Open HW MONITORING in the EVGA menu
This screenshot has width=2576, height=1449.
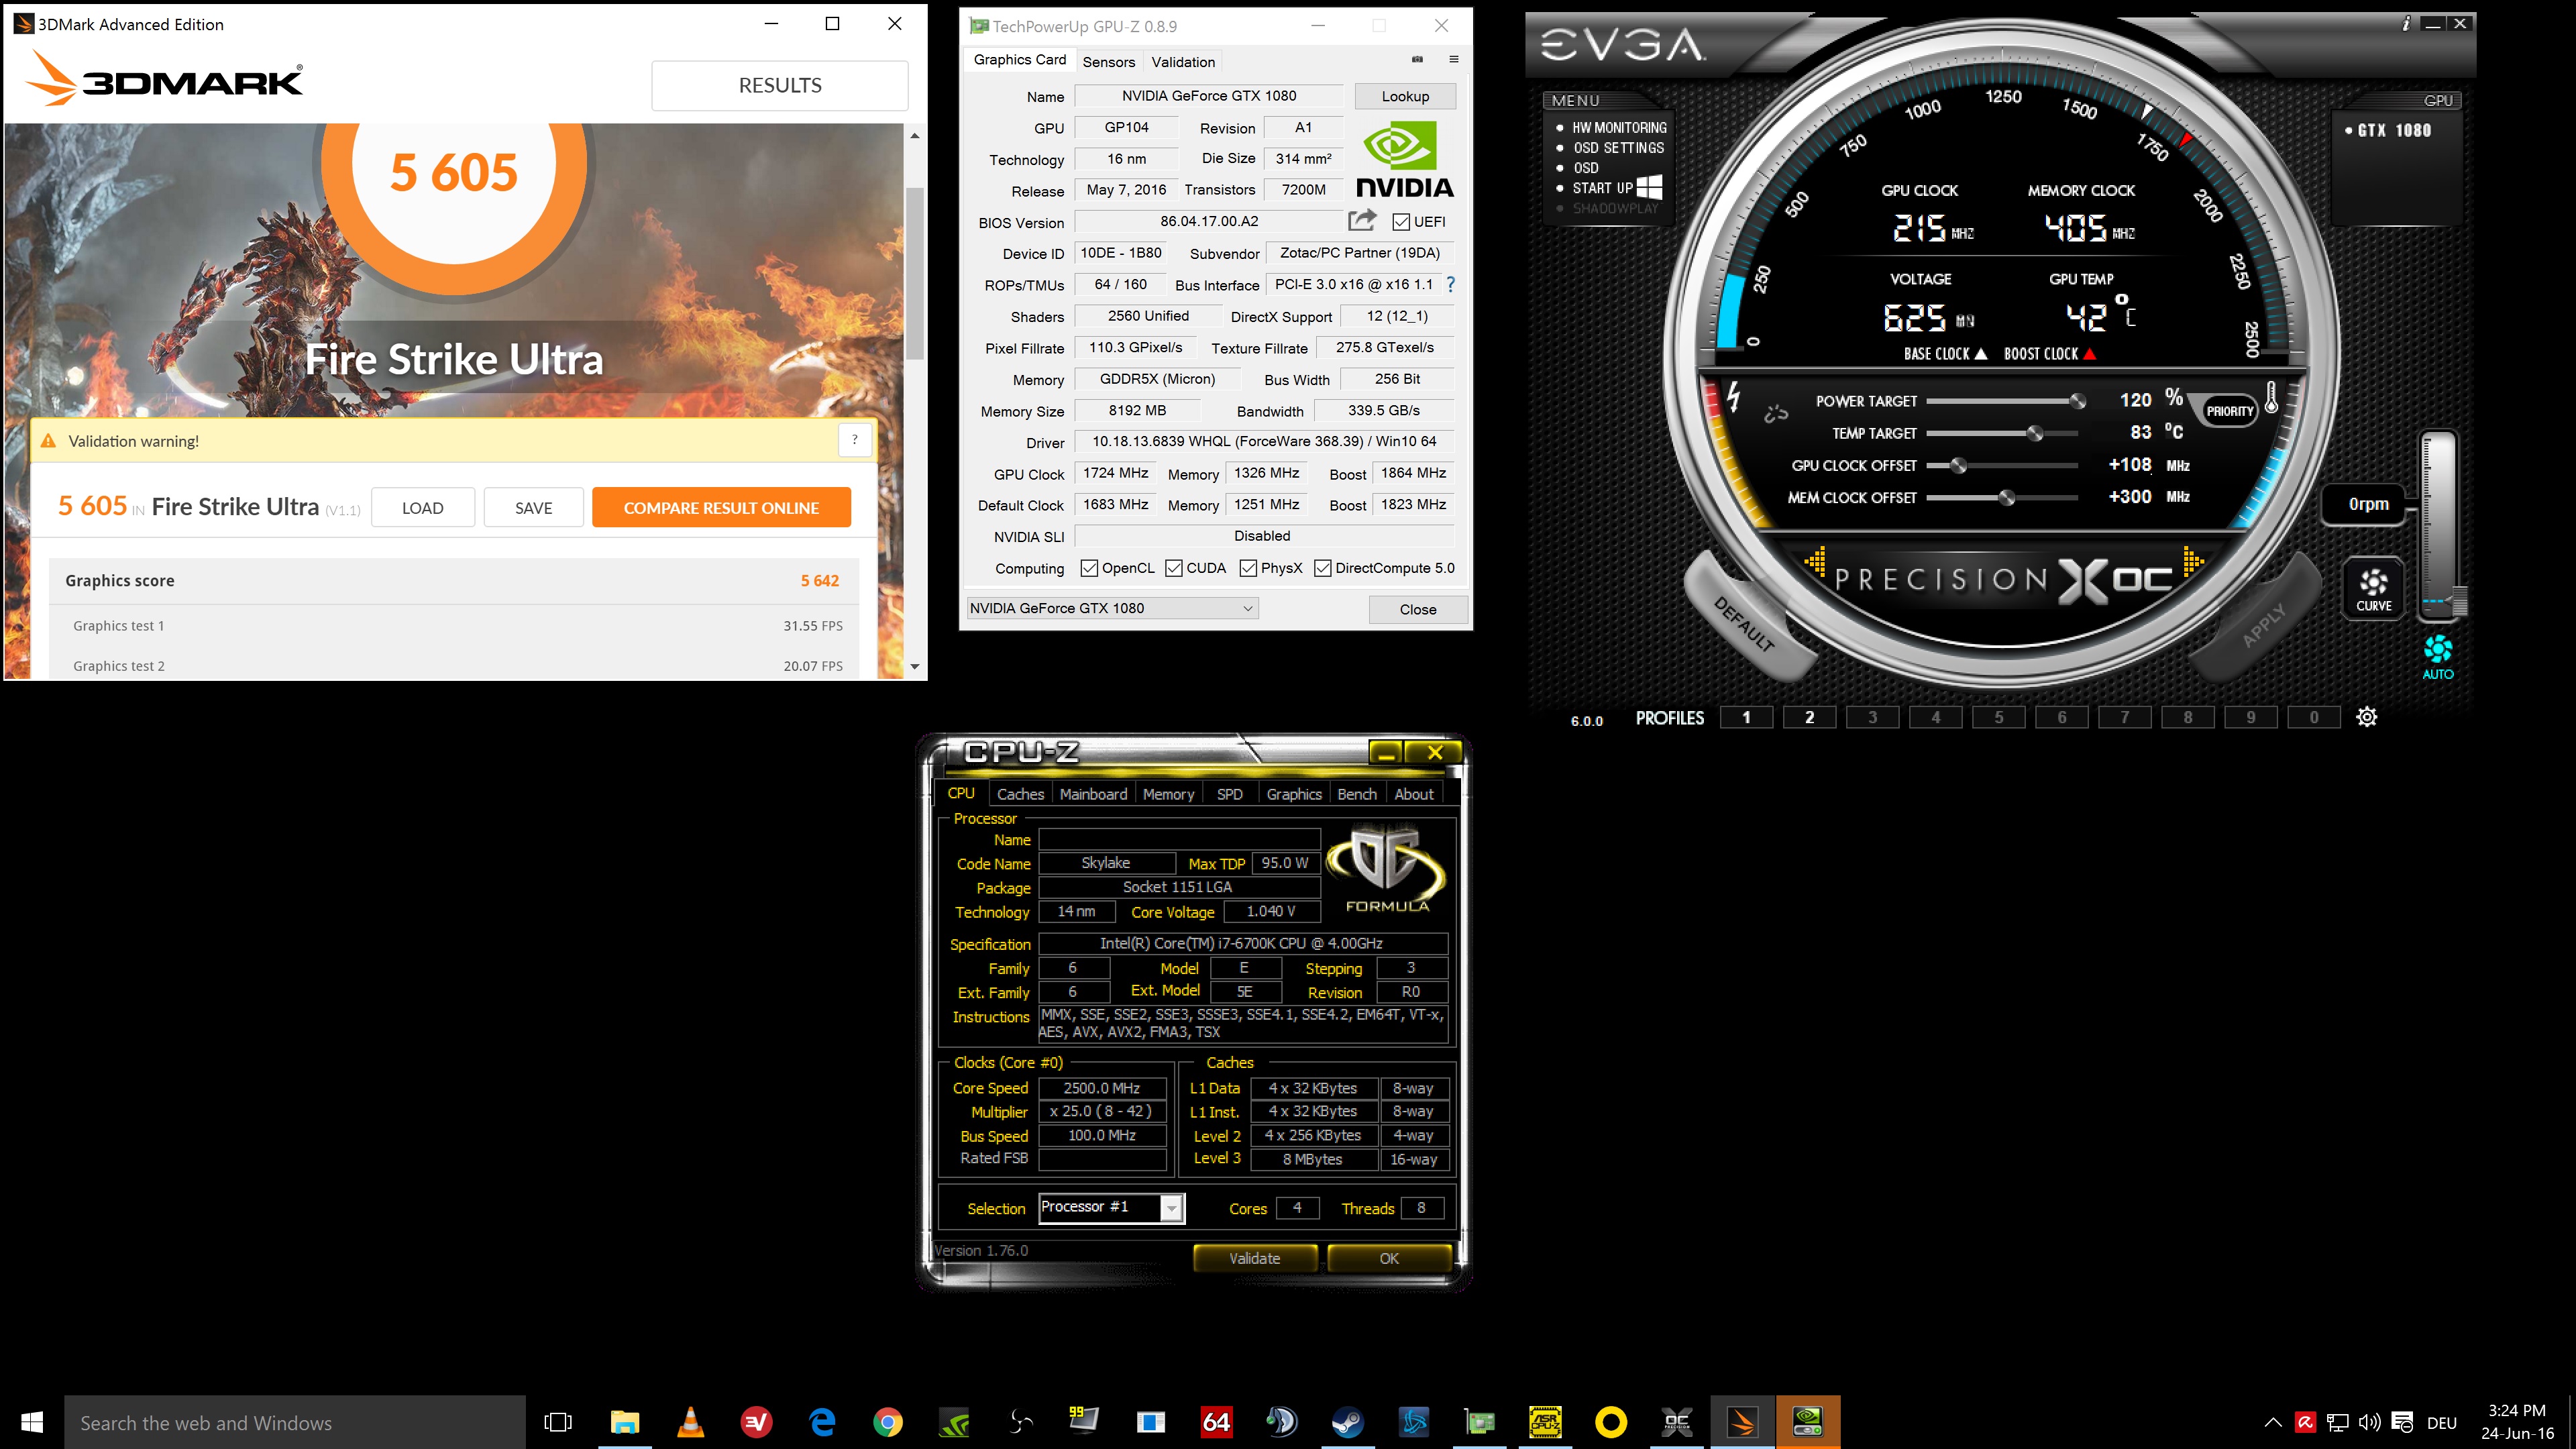tap(1619, 128)
